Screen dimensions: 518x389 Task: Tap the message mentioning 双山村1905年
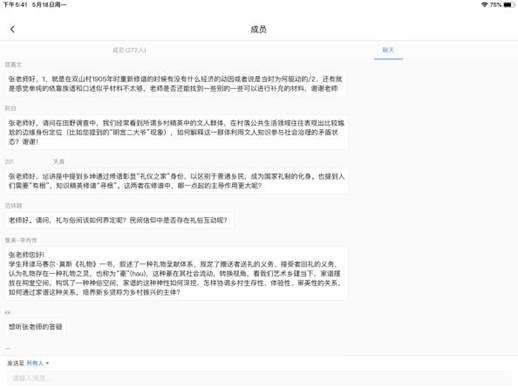click(x=176, y=84)
